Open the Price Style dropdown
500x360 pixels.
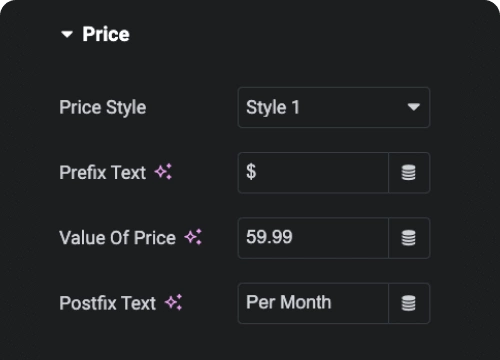click(334, 107)
